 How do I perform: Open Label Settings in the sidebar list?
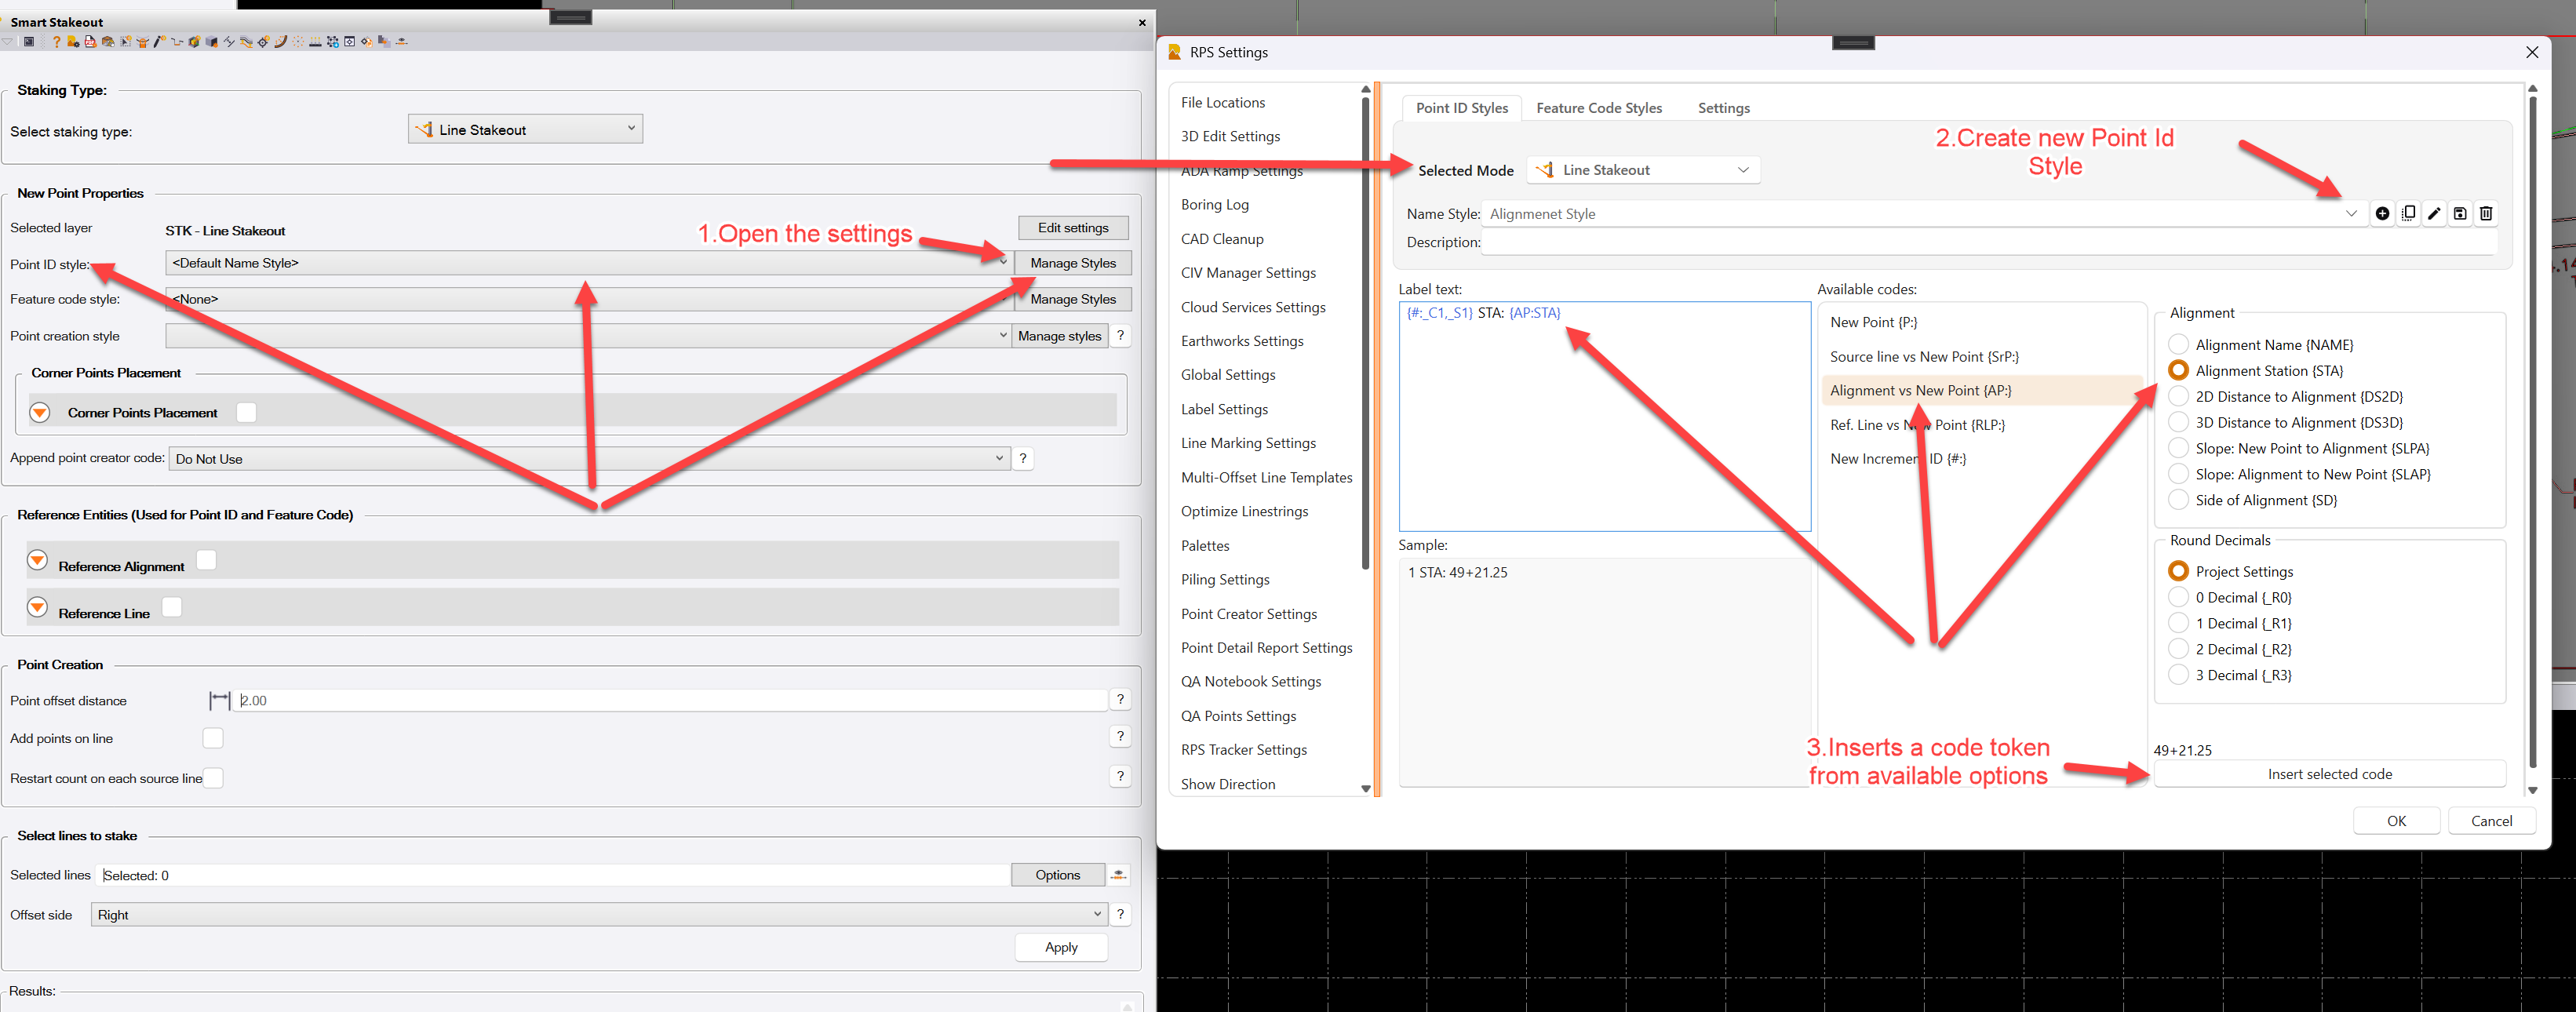(1224, 409)
